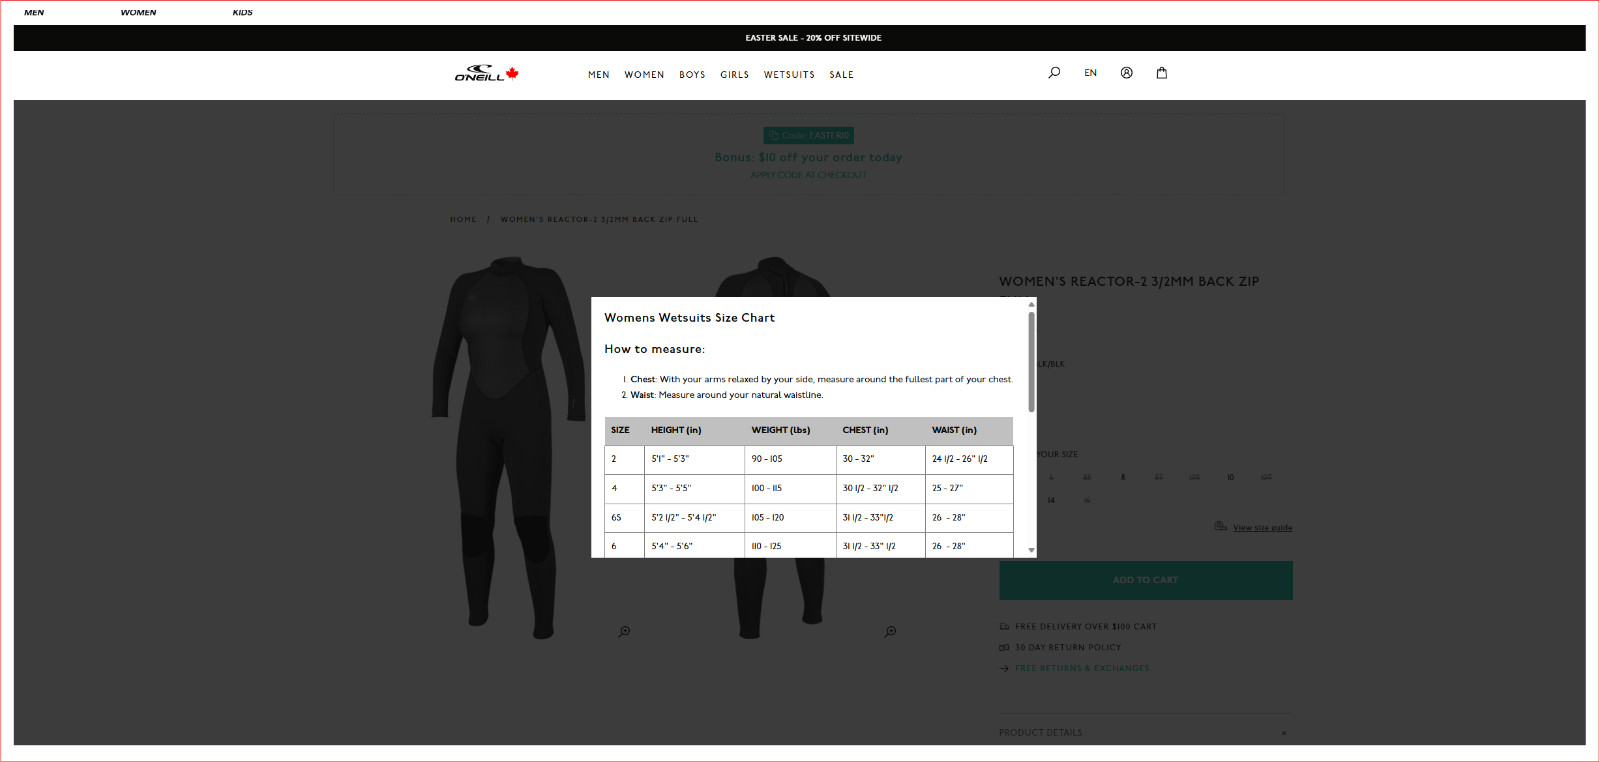Click arrow icon beside Free Returns & Exchanges
This screenshot has width=1600, height=762.
(x=1004, y=668)
